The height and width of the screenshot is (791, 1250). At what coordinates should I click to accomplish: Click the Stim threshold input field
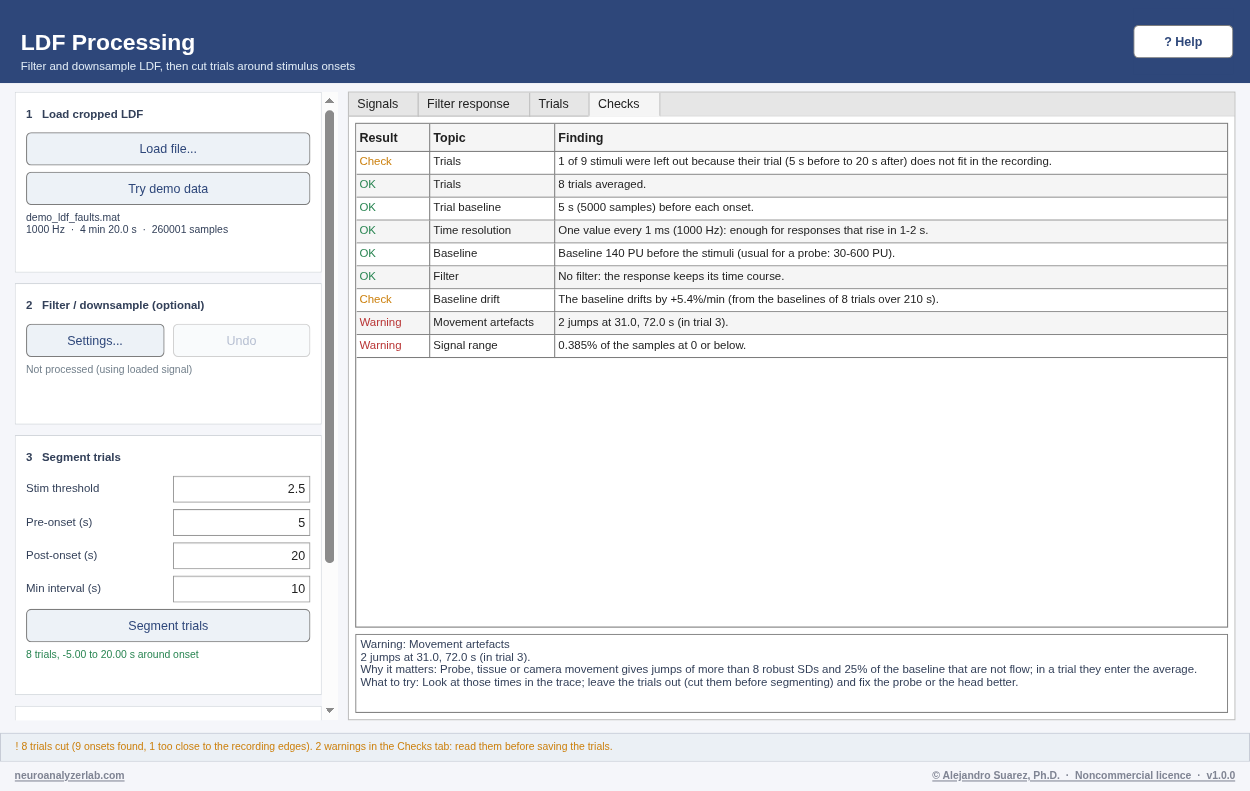(x=241, y=489)
